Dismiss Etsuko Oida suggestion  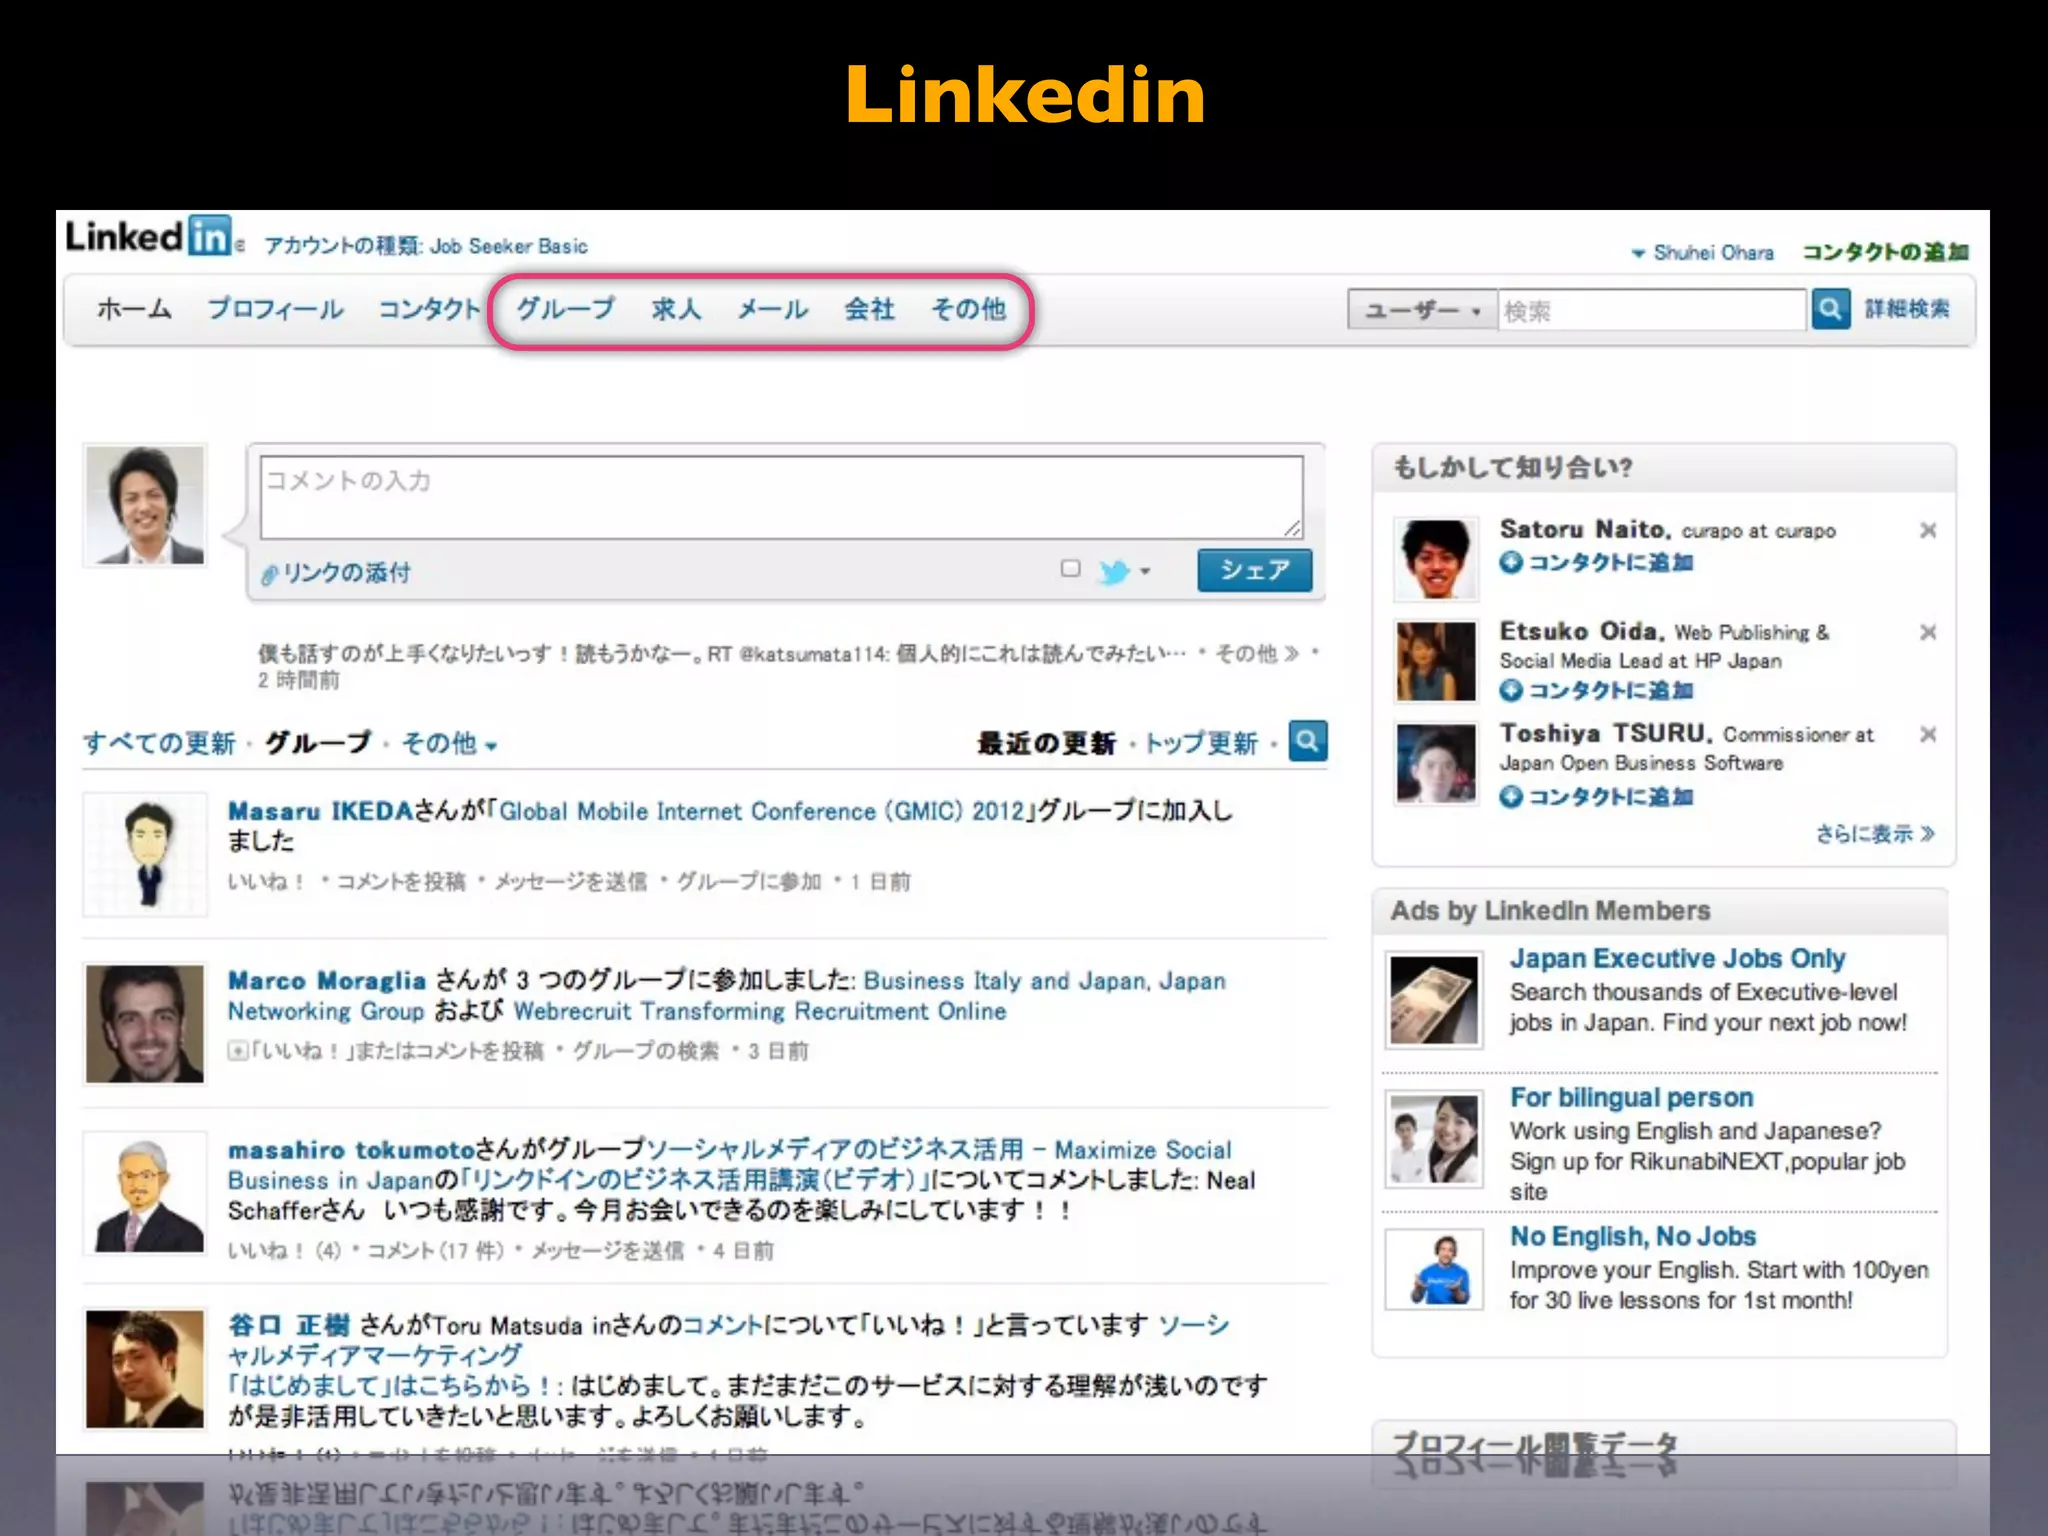[1928, 632]
